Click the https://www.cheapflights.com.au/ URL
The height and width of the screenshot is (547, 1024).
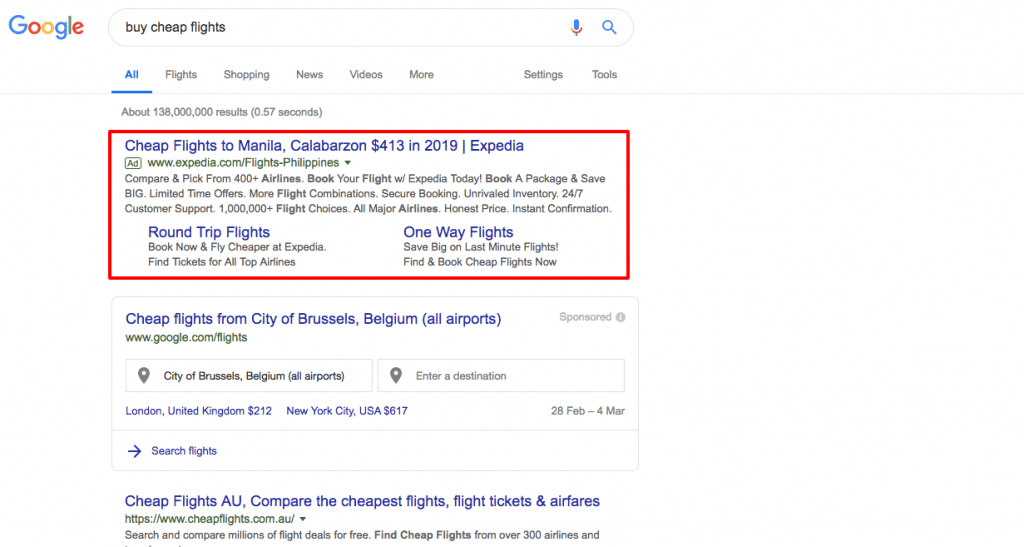[210, 520]
